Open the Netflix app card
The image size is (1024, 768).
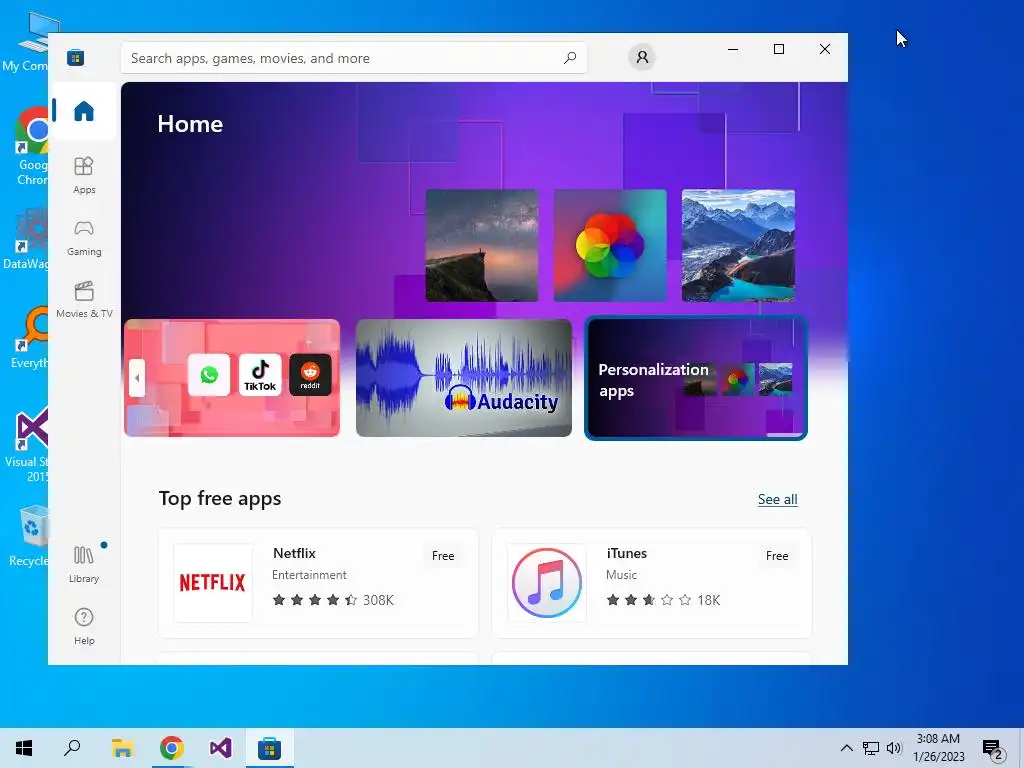tap(318, 583)
